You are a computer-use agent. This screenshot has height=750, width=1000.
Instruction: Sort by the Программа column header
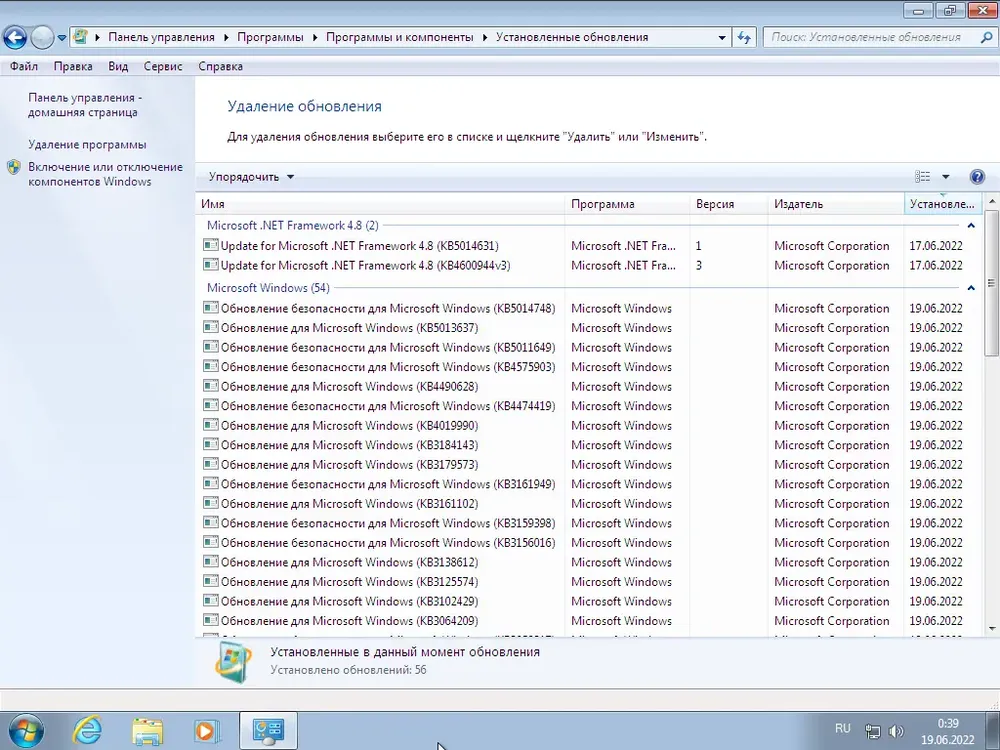pos(628,204)
